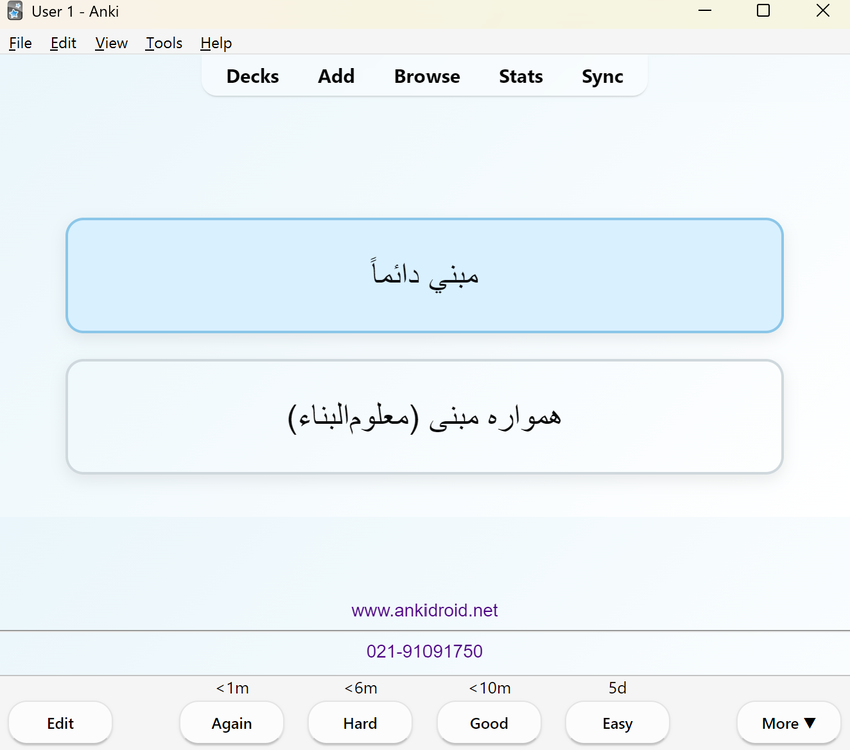Open the Help menu
This screenshot has width=850, height=750.
tap(216, 43)
